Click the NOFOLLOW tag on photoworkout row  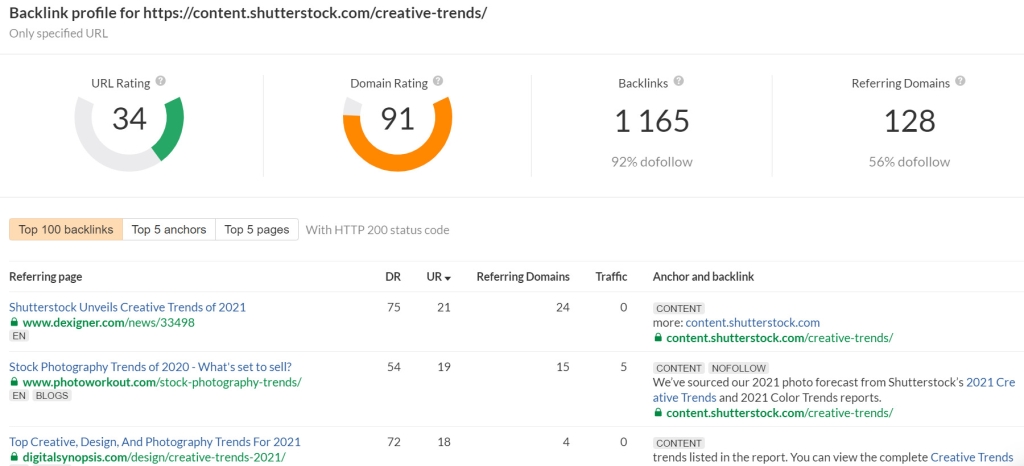coord(738,368)
